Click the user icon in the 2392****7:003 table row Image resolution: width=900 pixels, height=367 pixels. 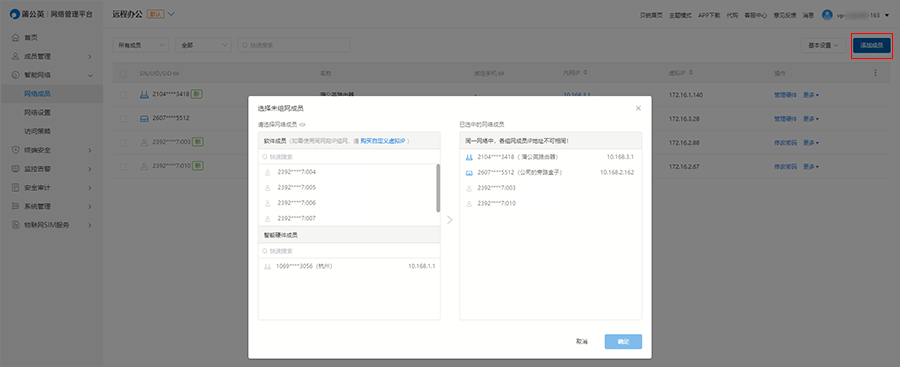pos(144,142)
